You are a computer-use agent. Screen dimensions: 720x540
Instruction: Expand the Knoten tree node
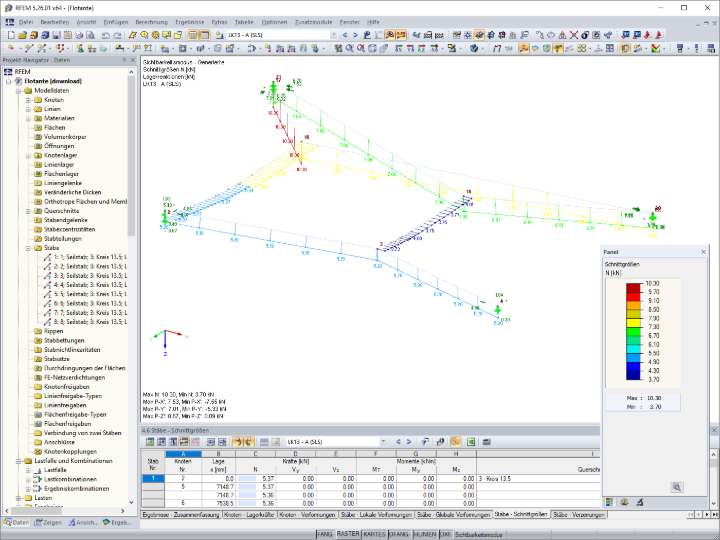(x=28, y=100)
